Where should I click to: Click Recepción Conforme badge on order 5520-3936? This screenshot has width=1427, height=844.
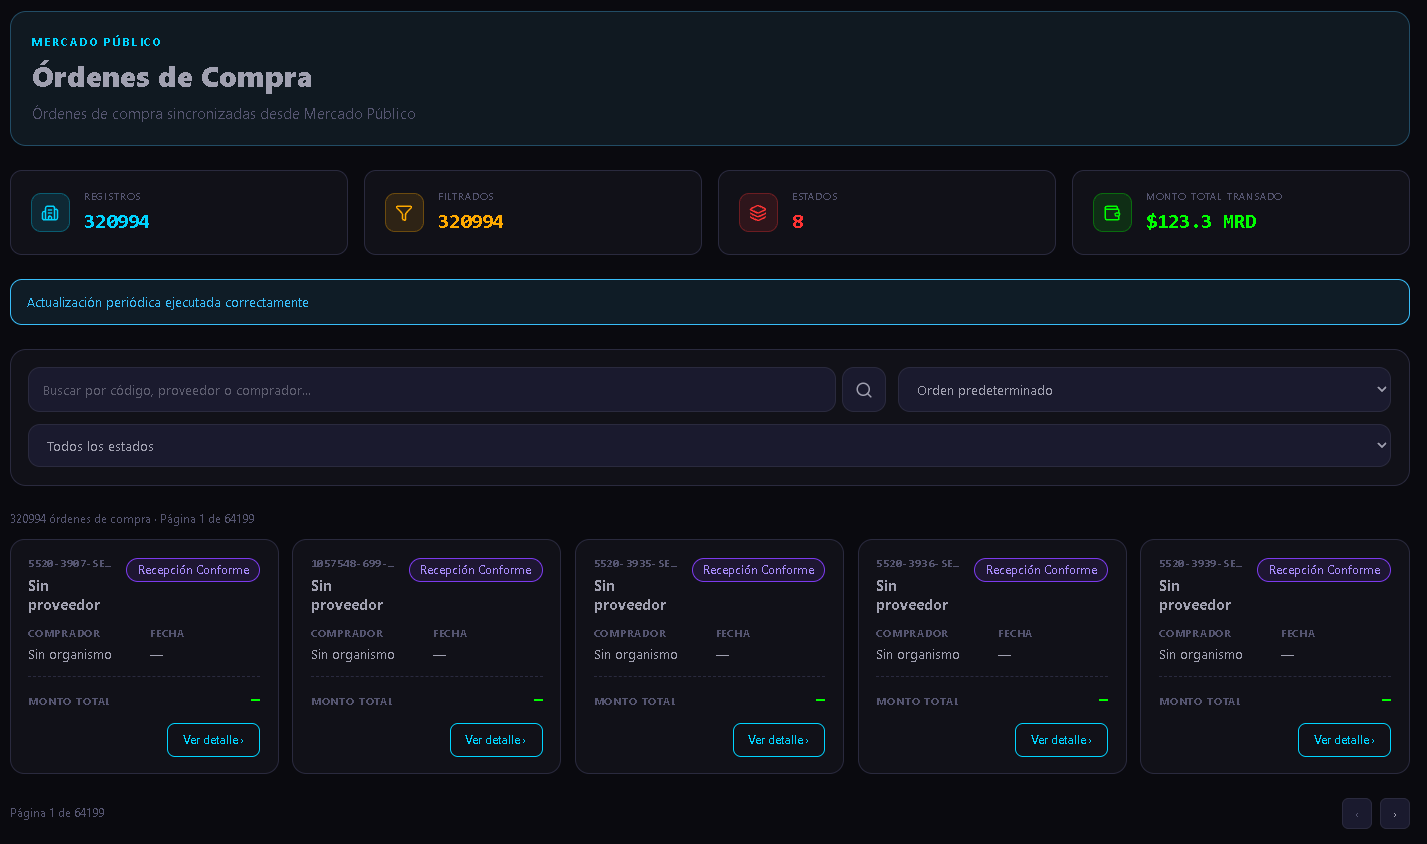(1041, 570)
